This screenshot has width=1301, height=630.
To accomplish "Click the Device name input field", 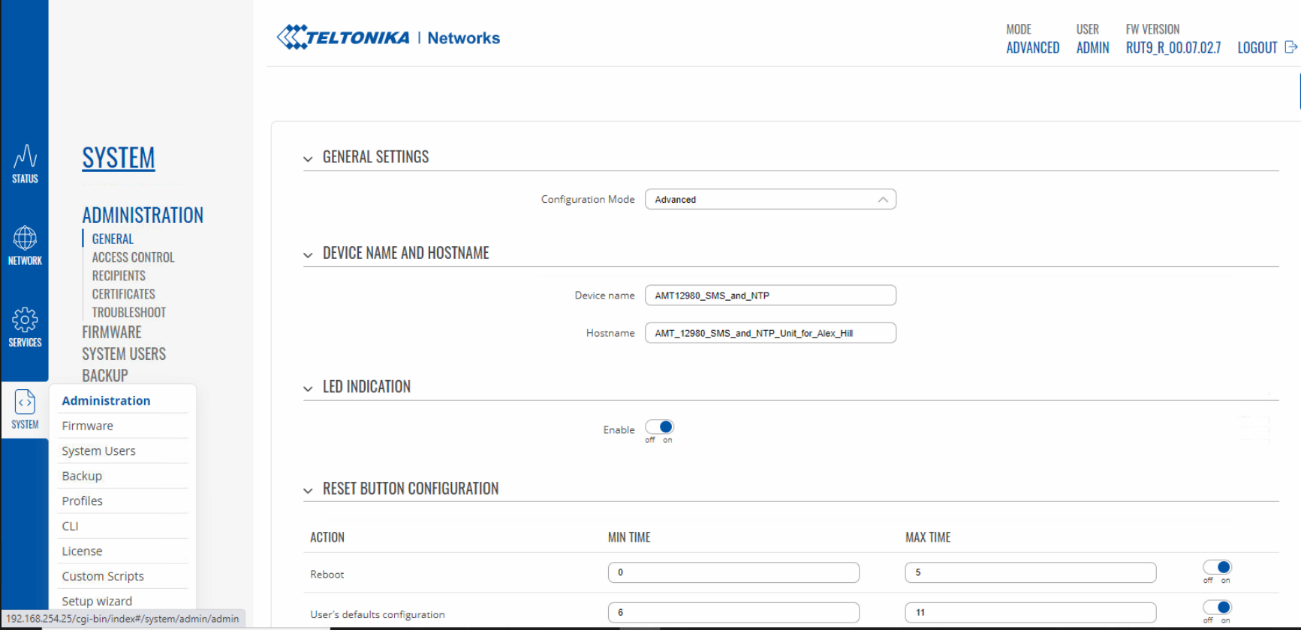I will [x=770, y=296].
